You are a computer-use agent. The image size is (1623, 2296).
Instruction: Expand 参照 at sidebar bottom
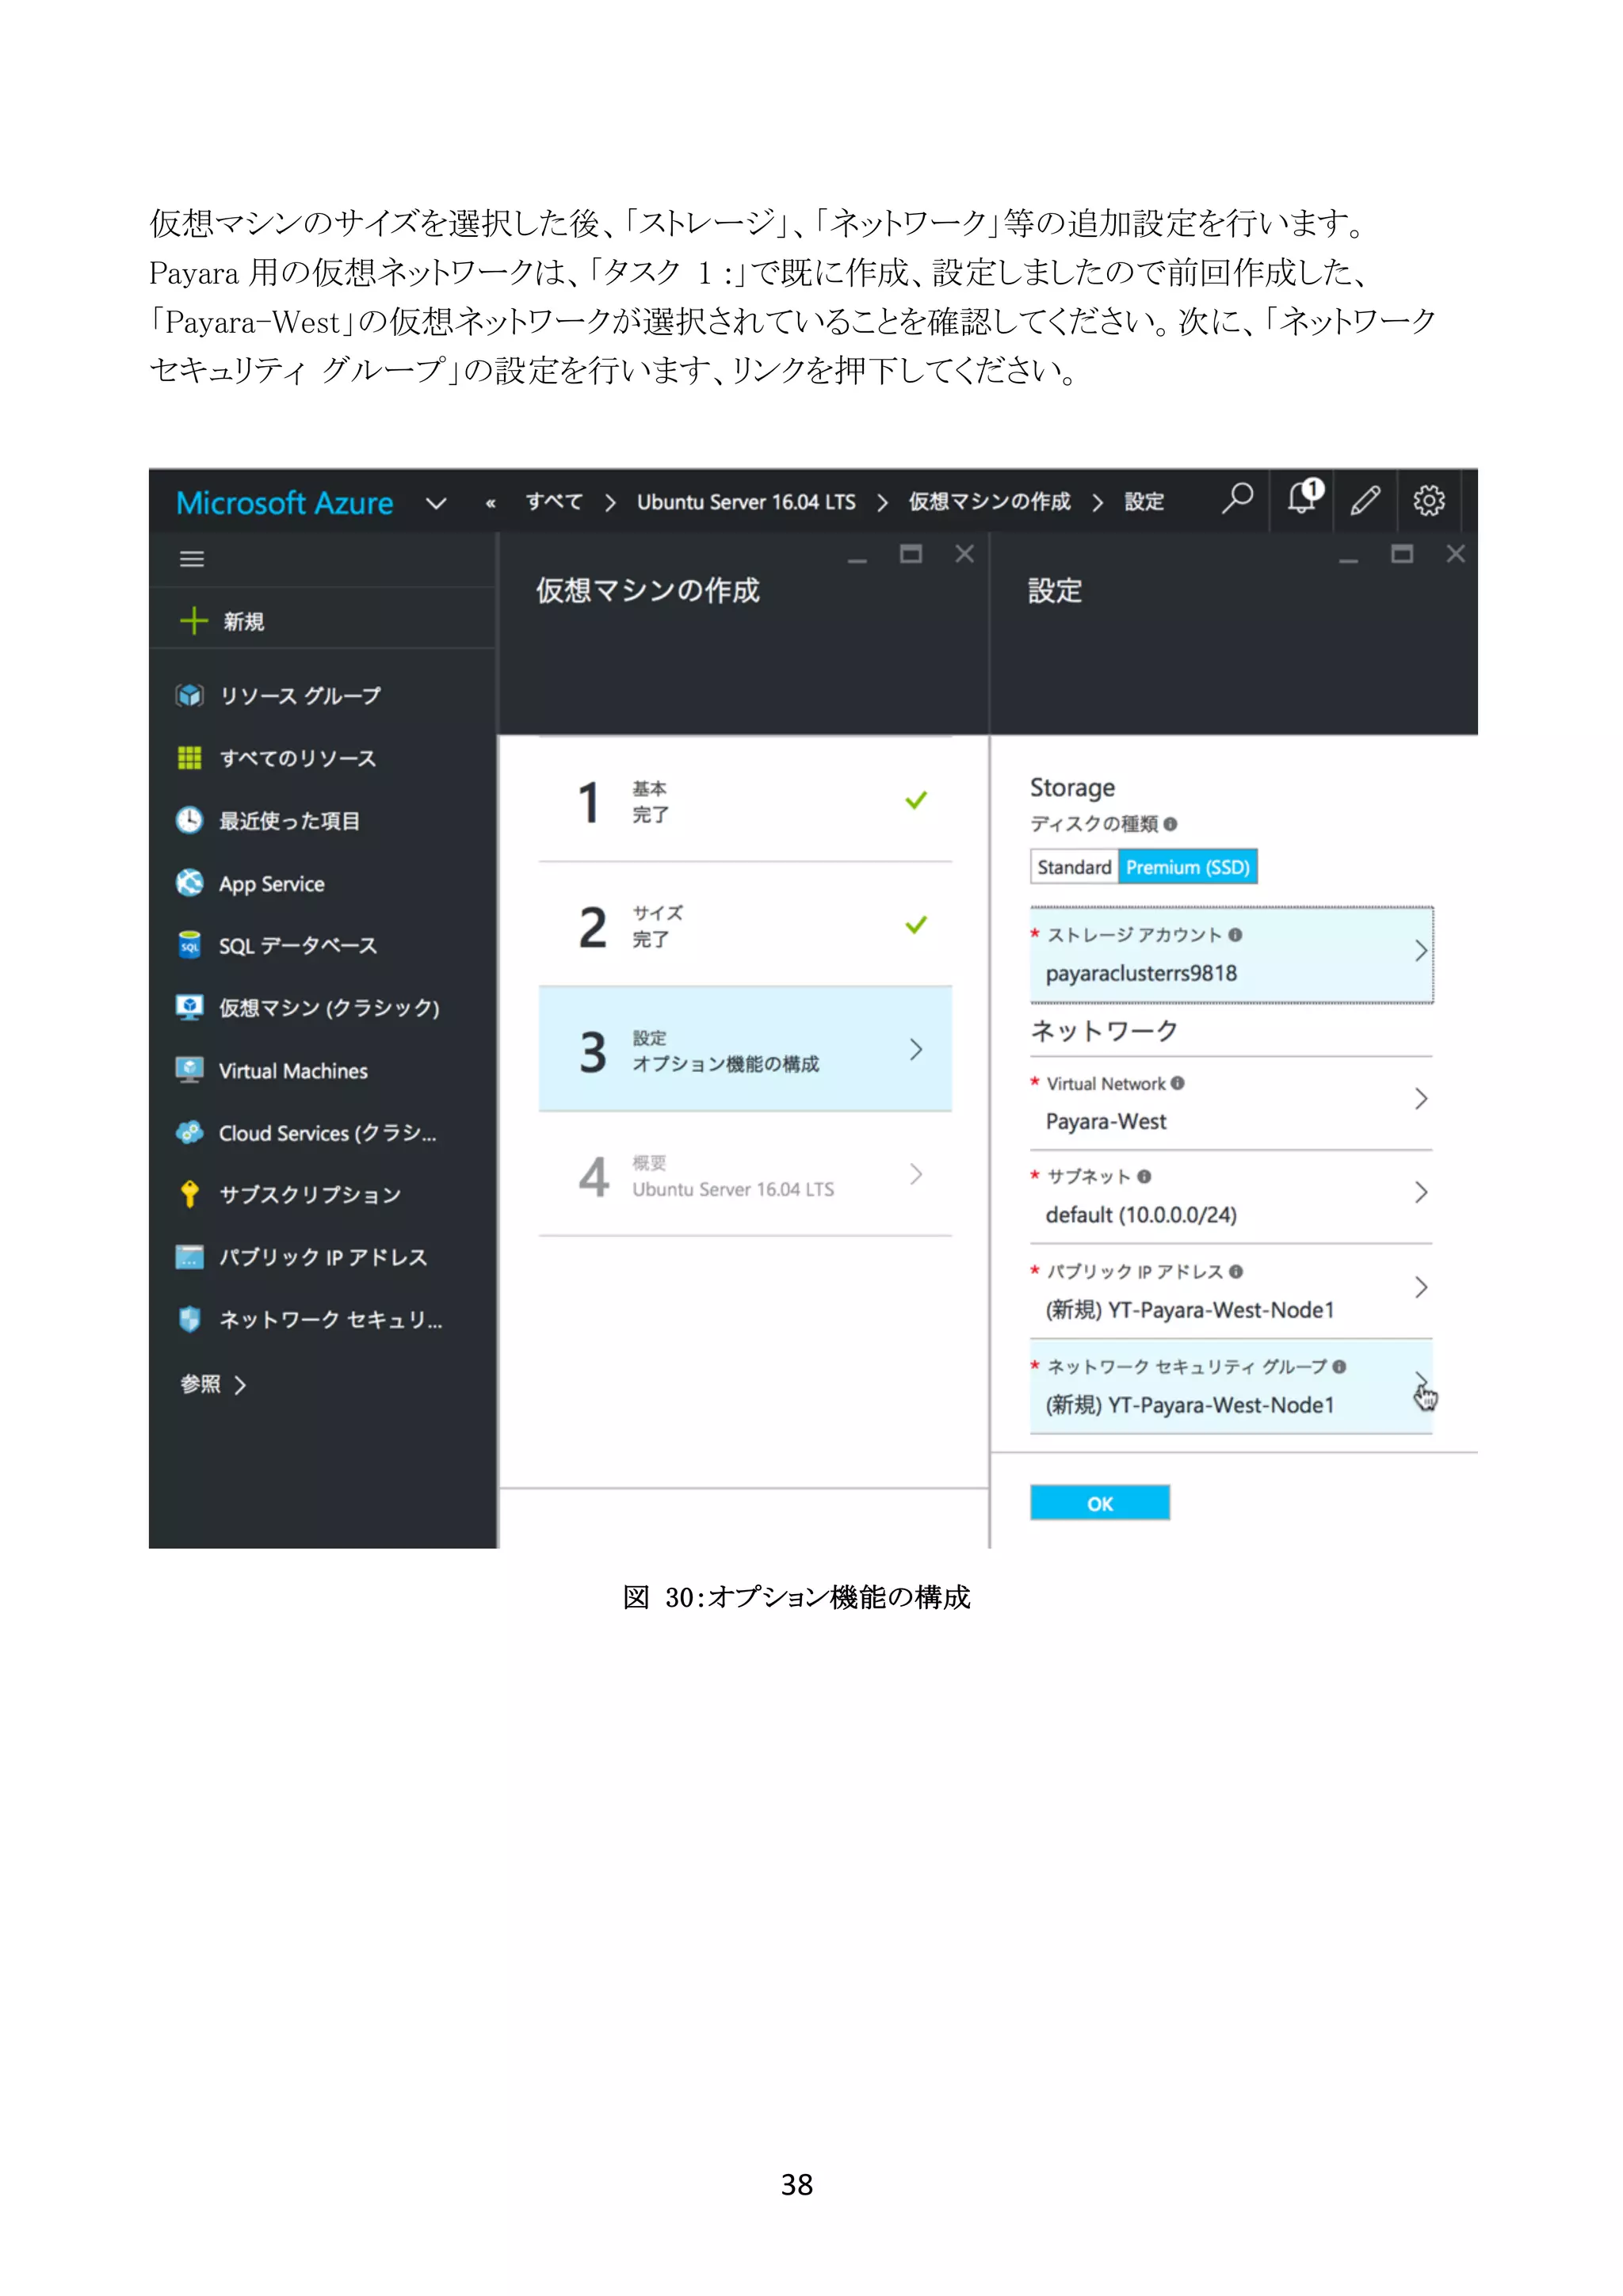213,1385
